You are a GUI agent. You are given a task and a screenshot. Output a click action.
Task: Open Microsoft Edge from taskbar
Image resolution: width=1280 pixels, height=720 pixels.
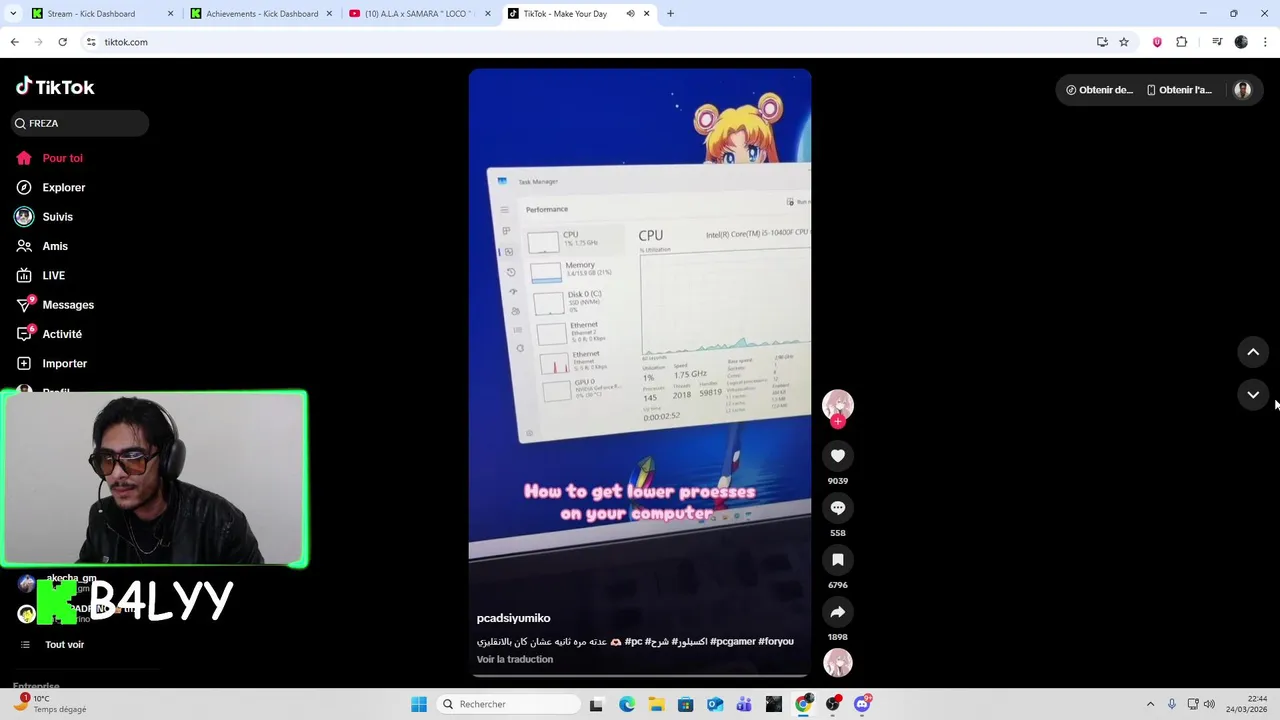coord(626,704)
